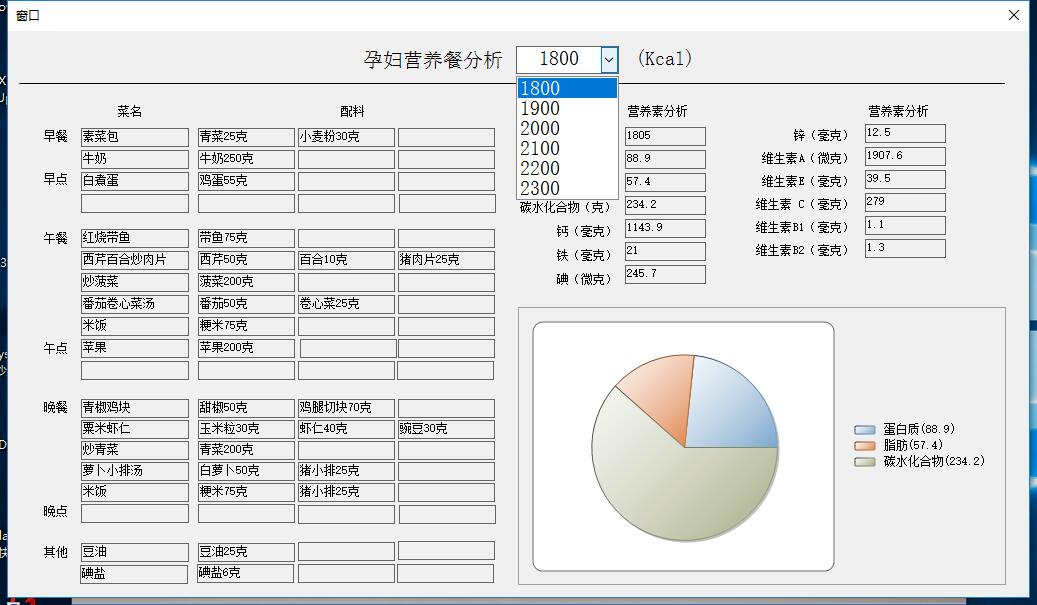Viewport: 1037px width, 605px height.
Task: Click the 猪肉片25克 ingredient field
Action: (446, 260)
